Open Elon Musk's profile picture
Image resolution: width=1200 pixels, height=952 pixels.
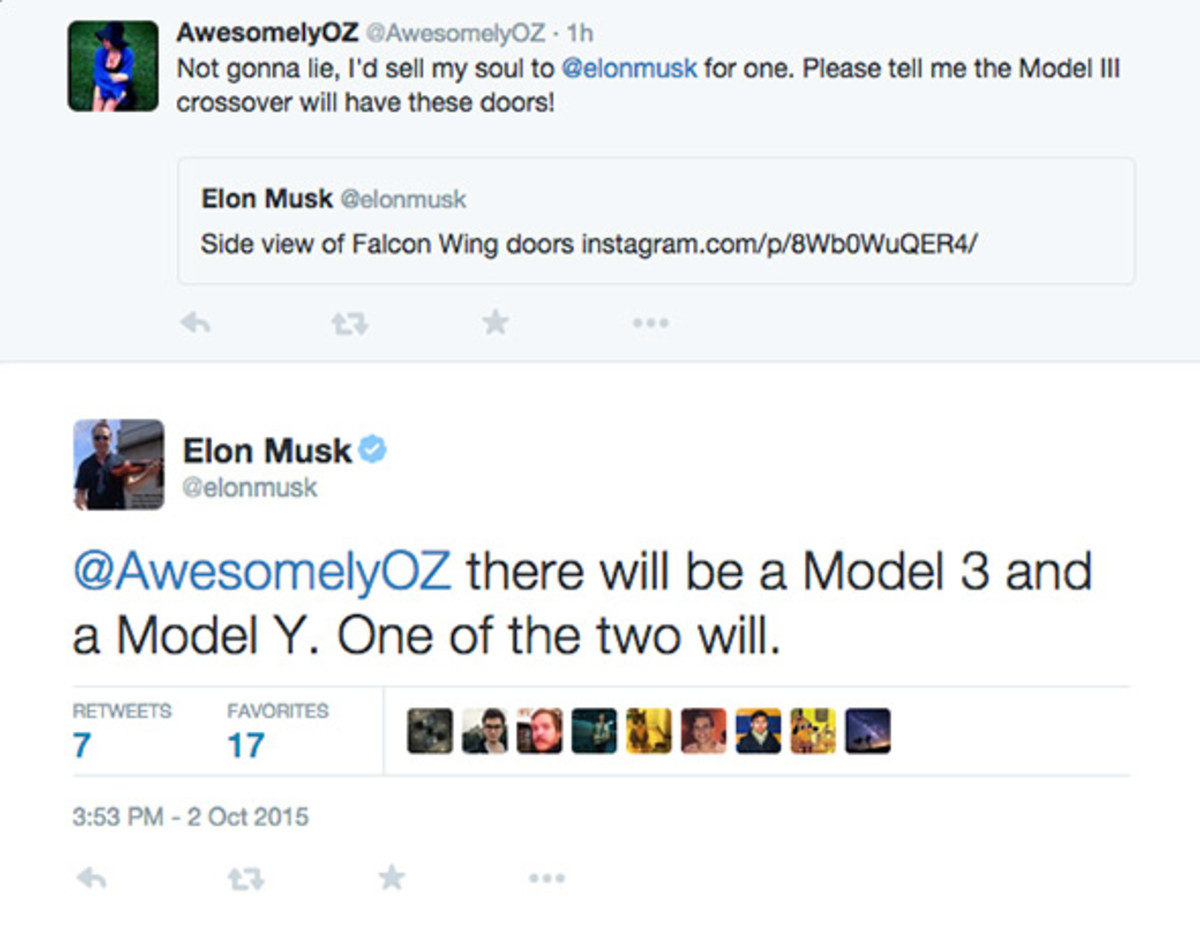tap(118, 464)
